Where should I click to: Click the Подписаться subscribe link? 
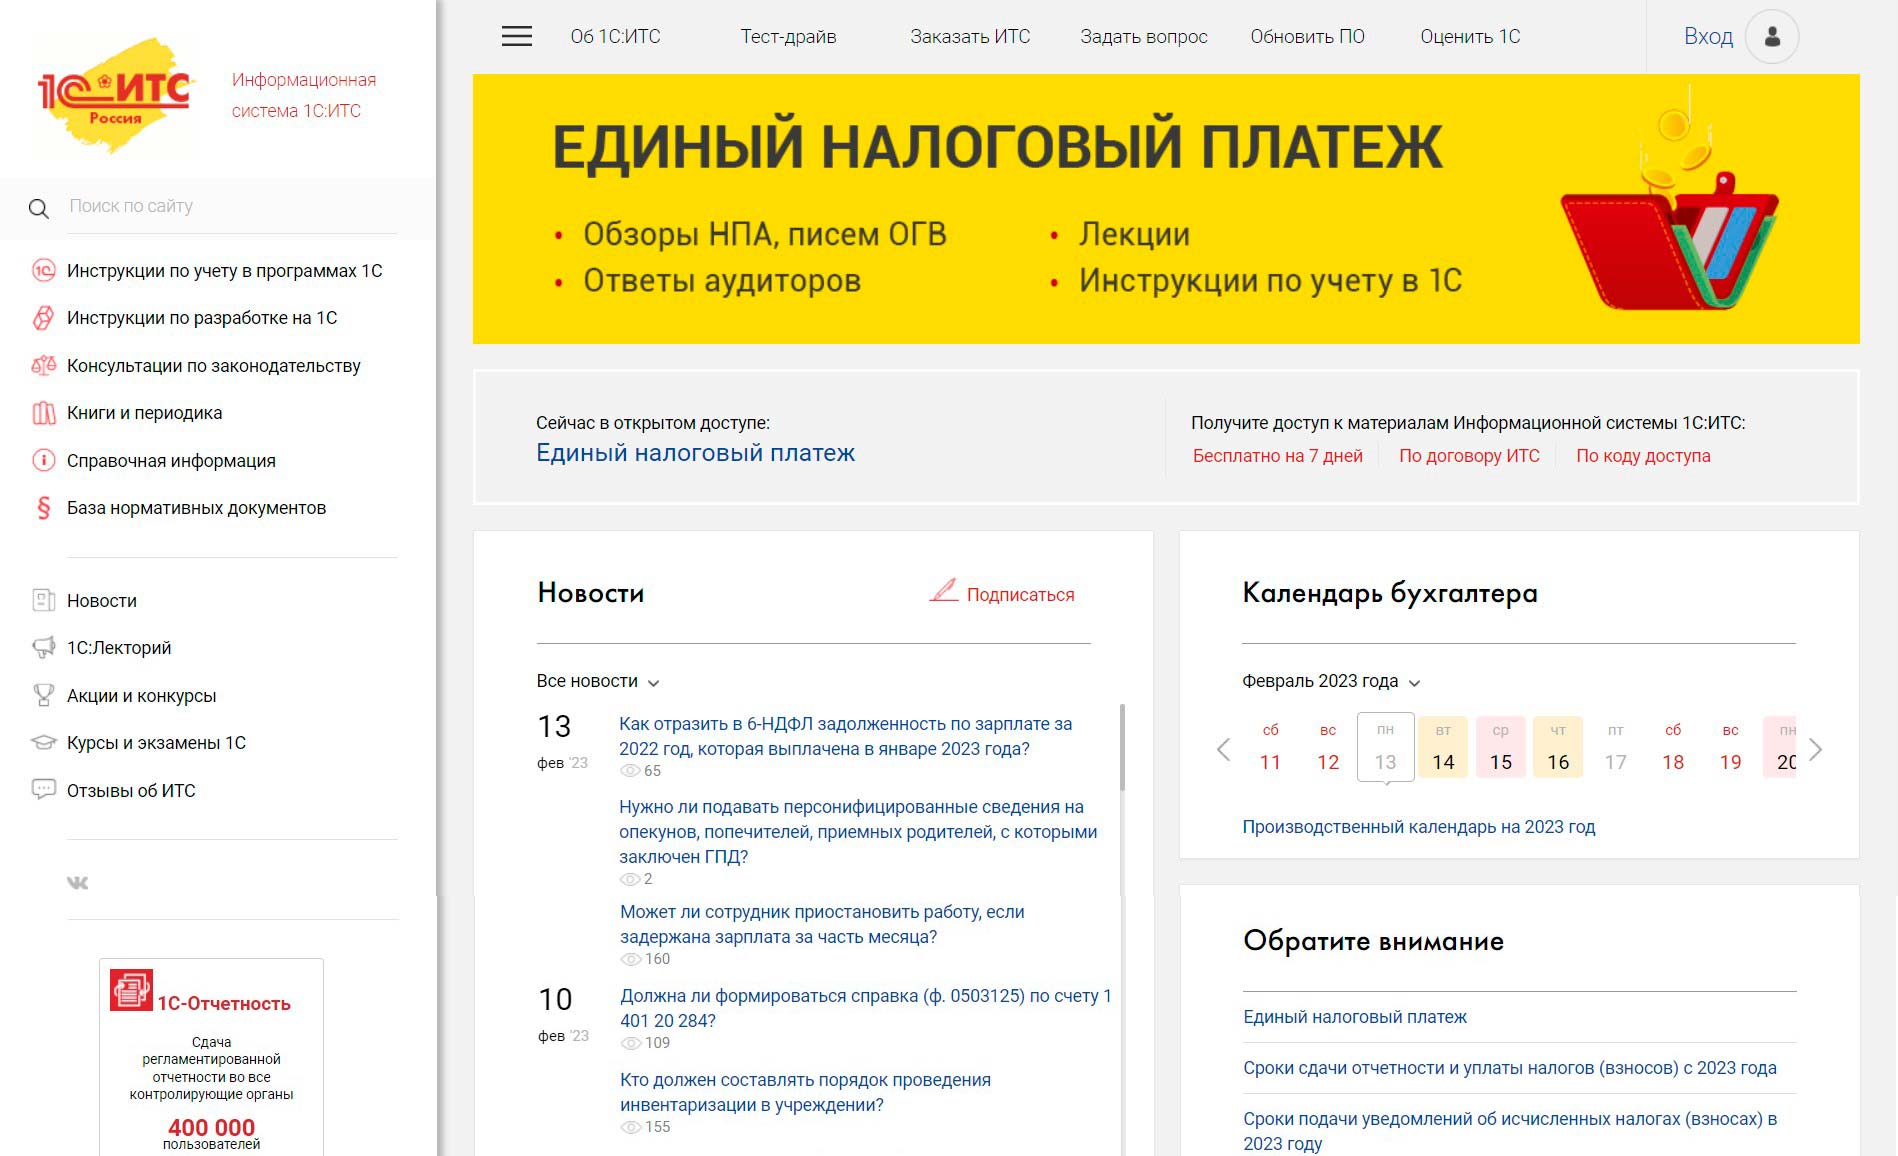1020,595
